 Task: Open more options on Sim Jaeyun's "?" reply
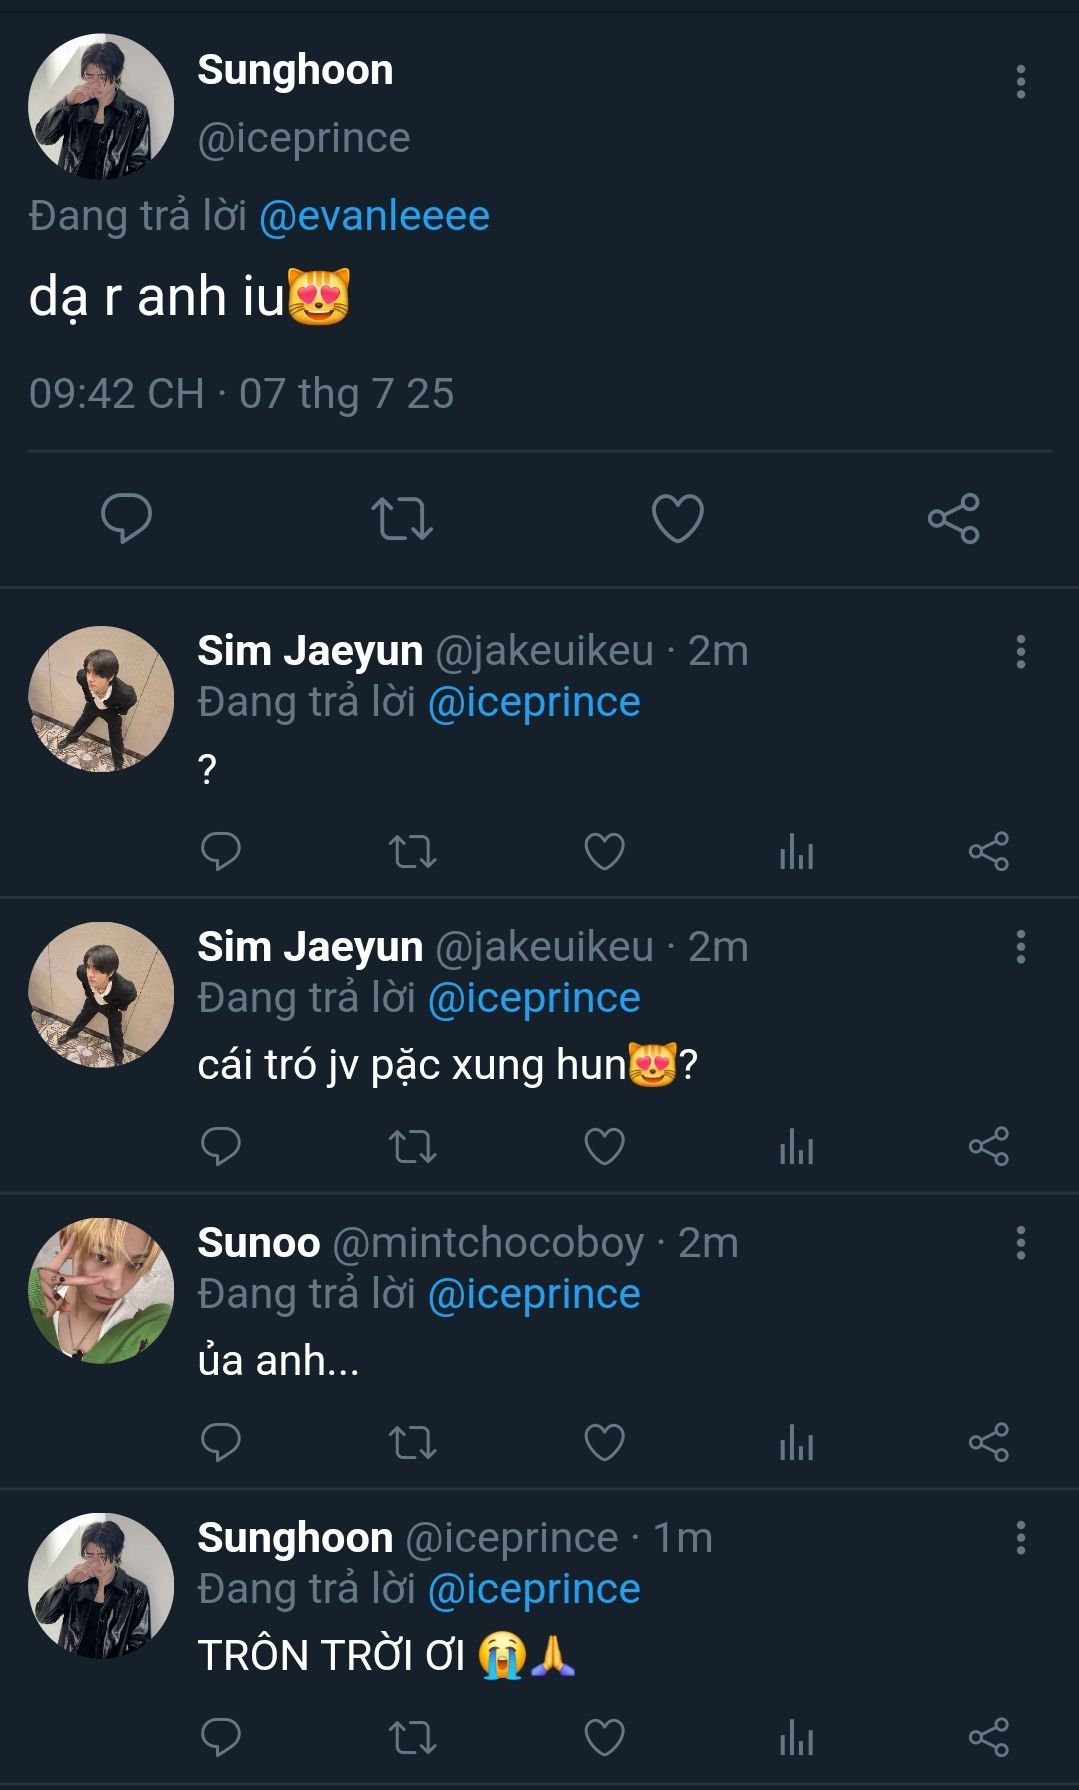1020,652
